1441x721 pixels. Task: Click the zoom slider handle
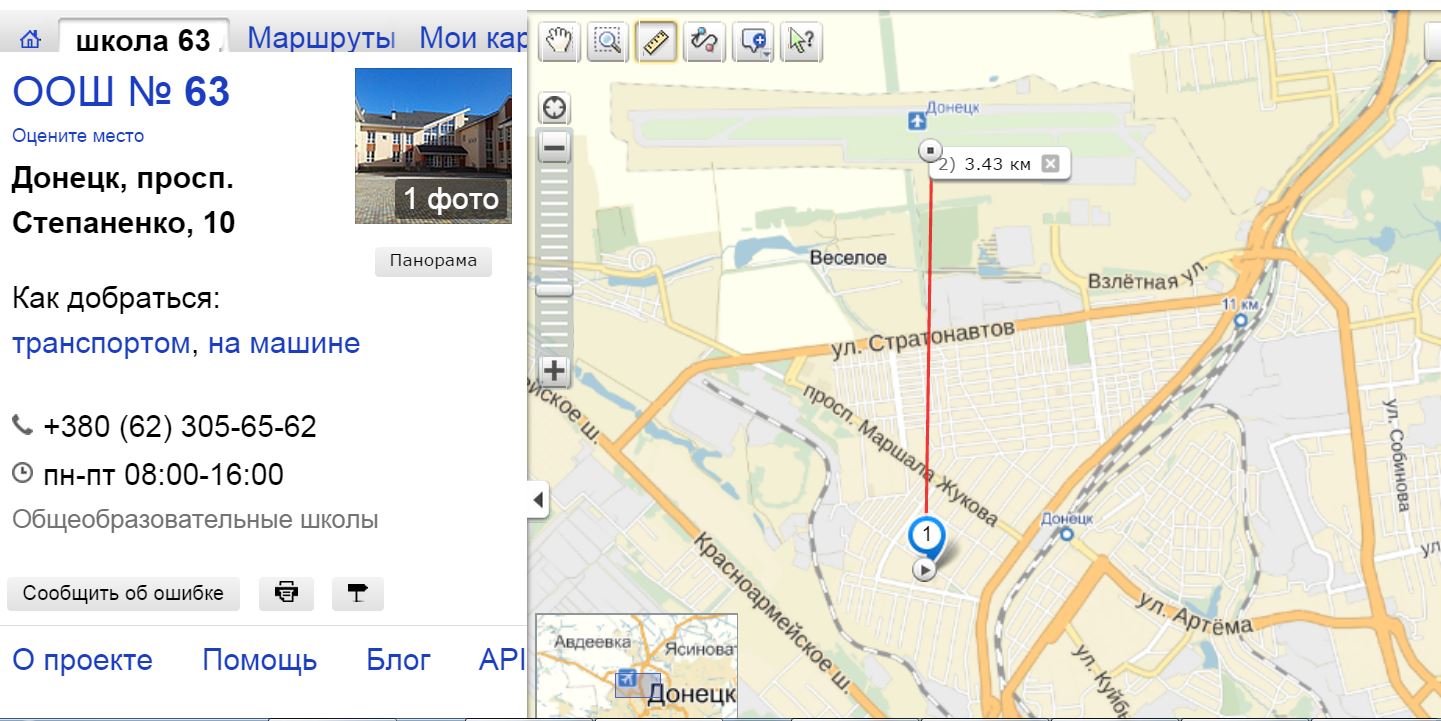[x=554, y=290]
